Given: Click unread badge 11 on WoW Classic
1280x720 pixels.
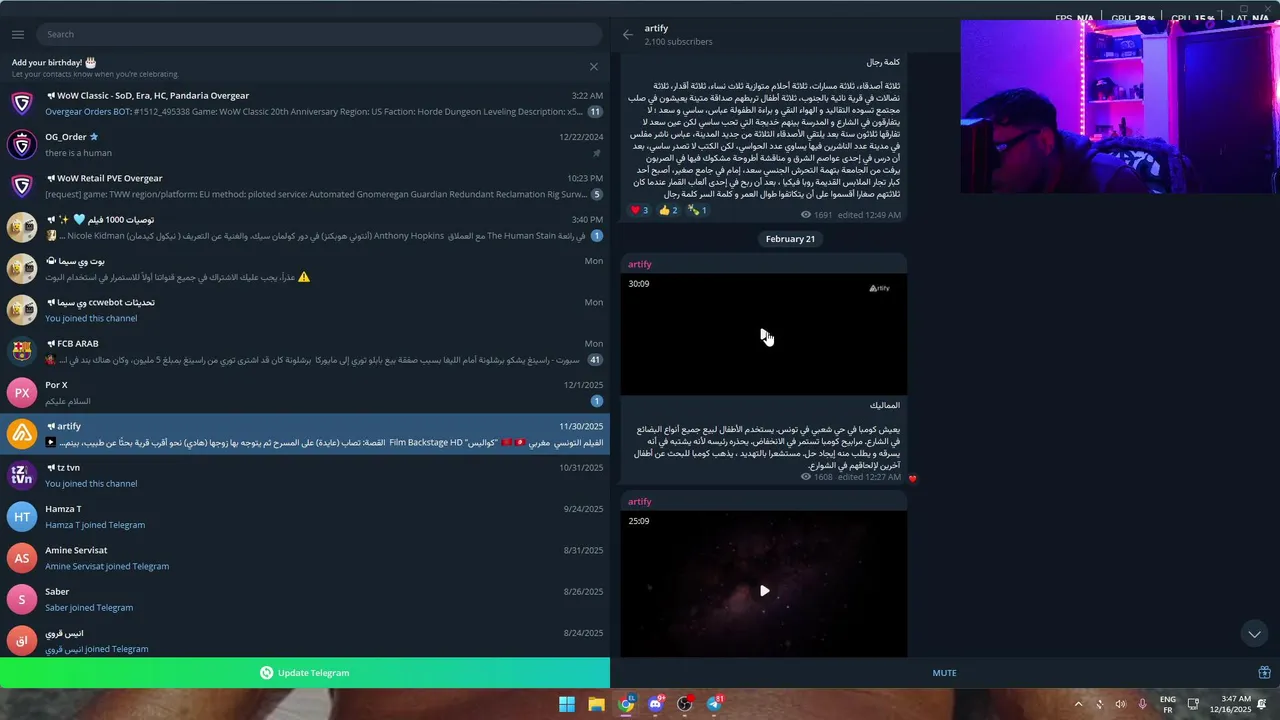Looking at the screenshot, I should coord(595,112).
